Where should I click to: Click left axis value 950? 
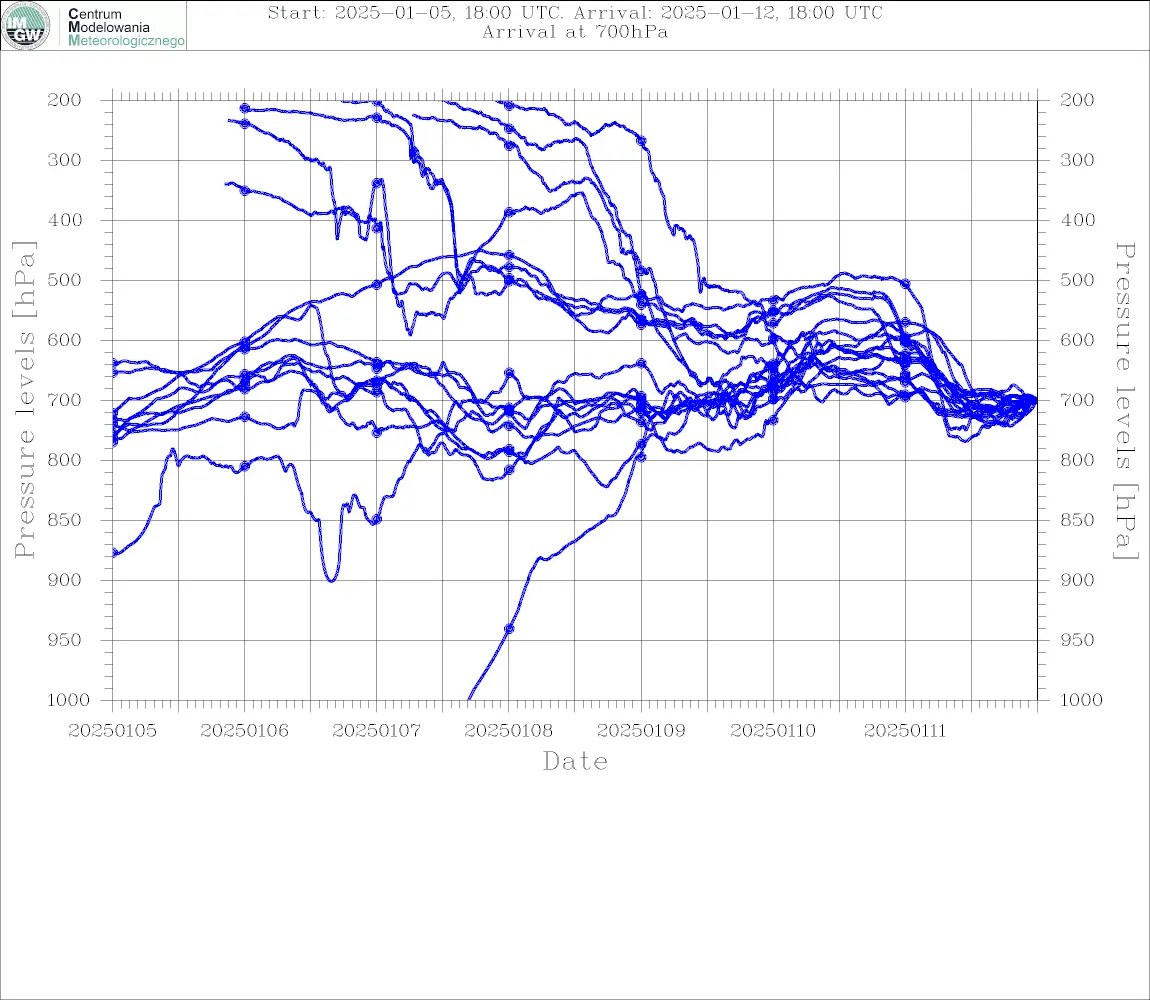[65, 640]
